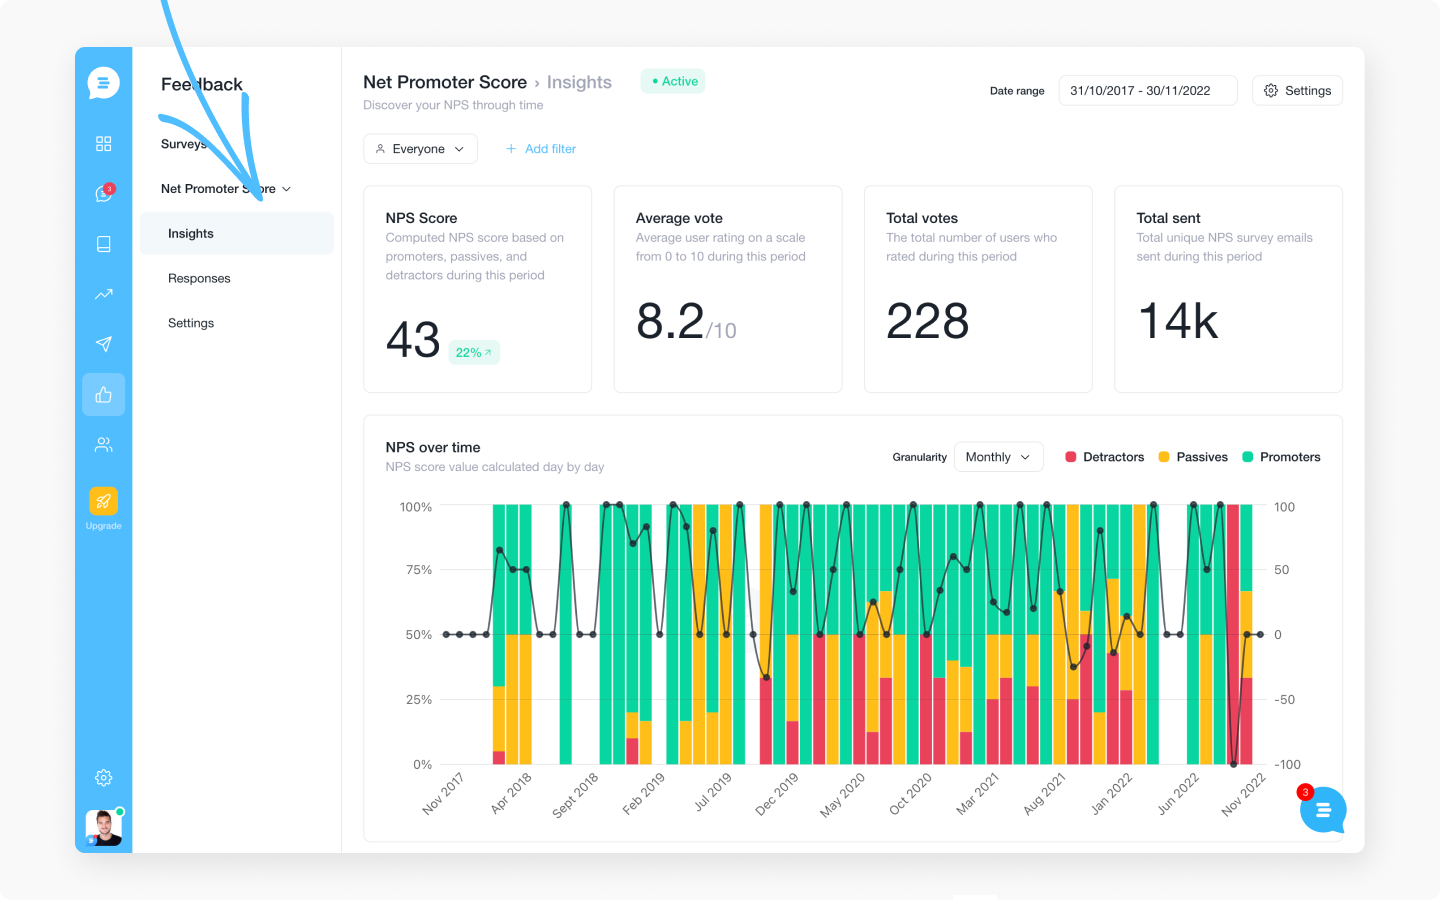Click the Total votes value 228
Screen dimensions: 1440x900
tap(928, 322)
